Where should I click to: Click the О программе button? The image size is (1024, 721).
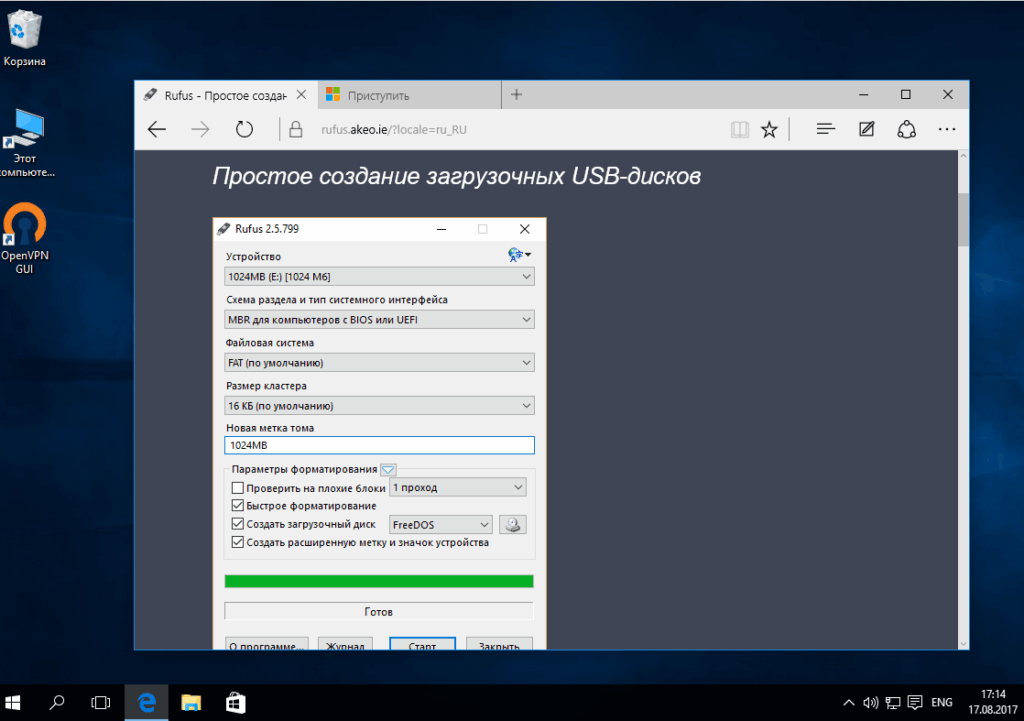[266, 644]
